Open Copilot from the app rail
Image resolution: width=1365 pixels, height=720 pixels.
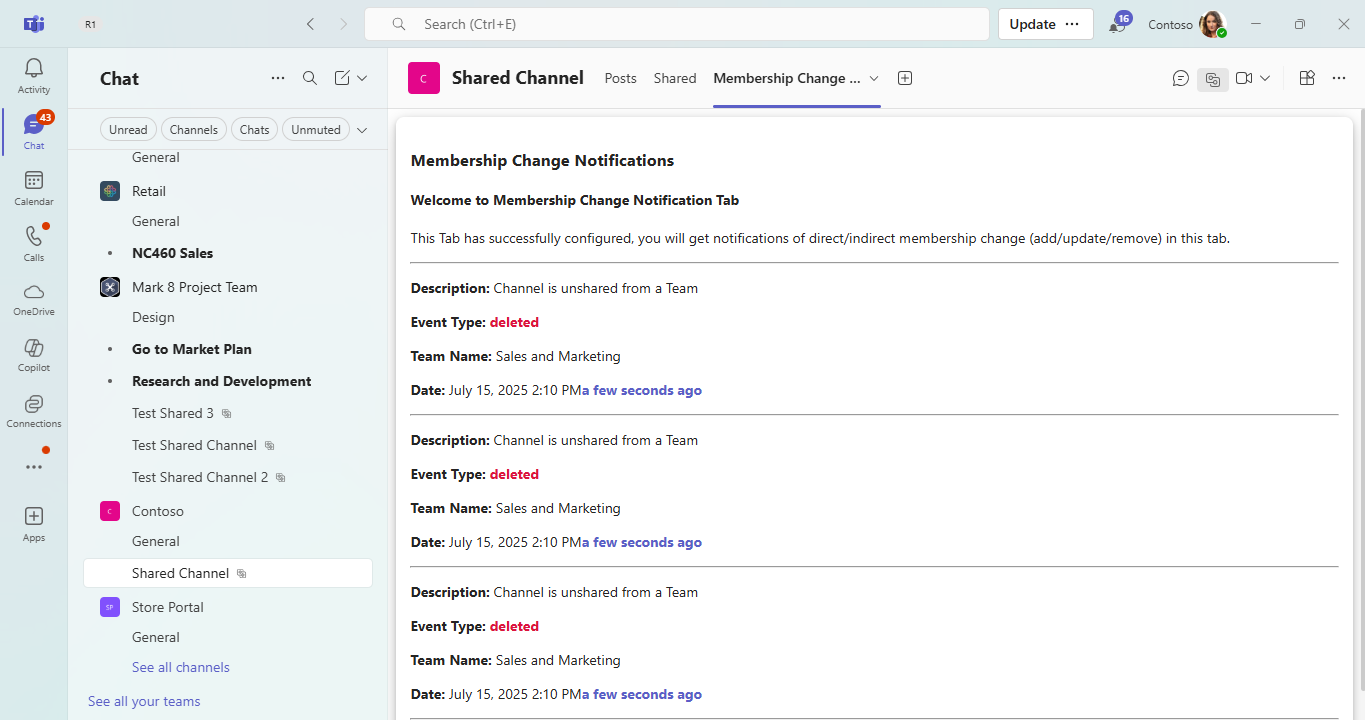tap(34, 355)
